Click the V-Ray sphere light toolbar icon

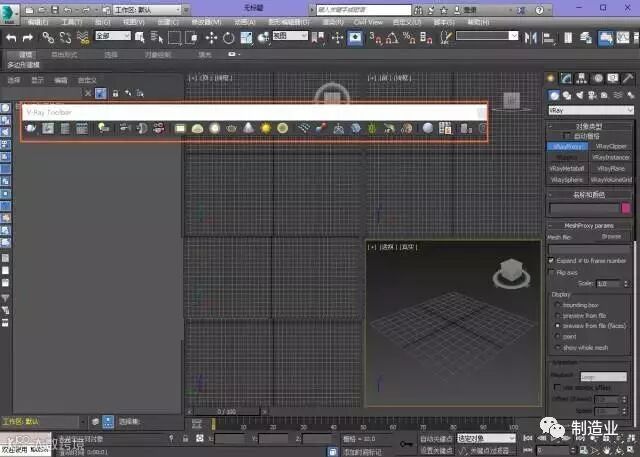215,129
